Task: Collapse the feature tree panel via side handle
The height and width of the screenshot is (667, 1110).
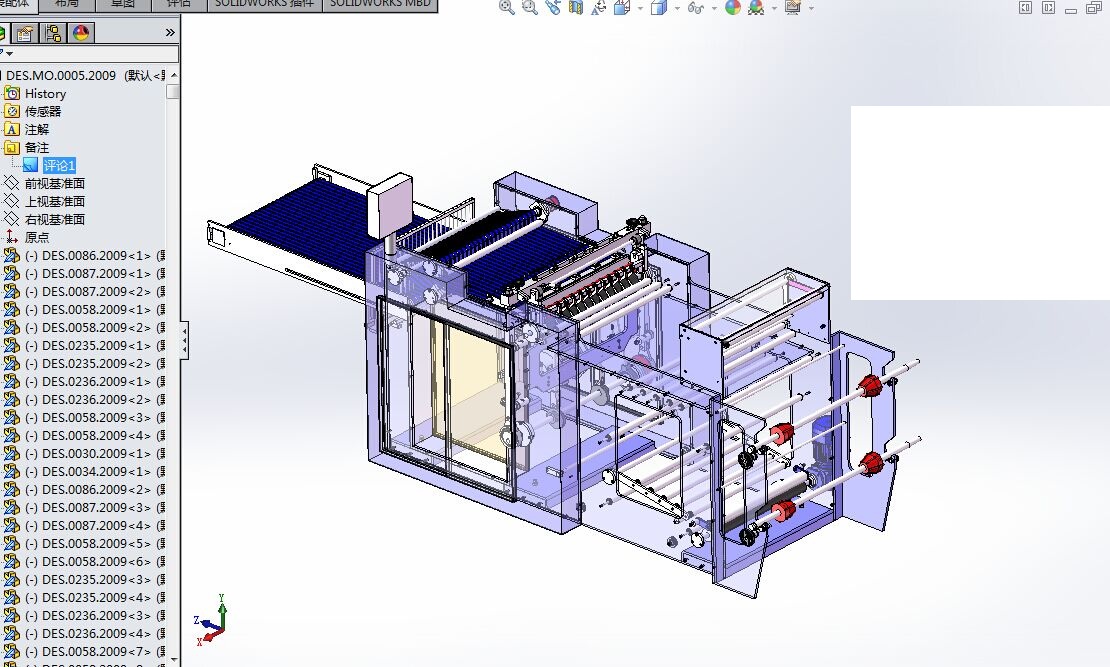Action: tap(184, 340)
